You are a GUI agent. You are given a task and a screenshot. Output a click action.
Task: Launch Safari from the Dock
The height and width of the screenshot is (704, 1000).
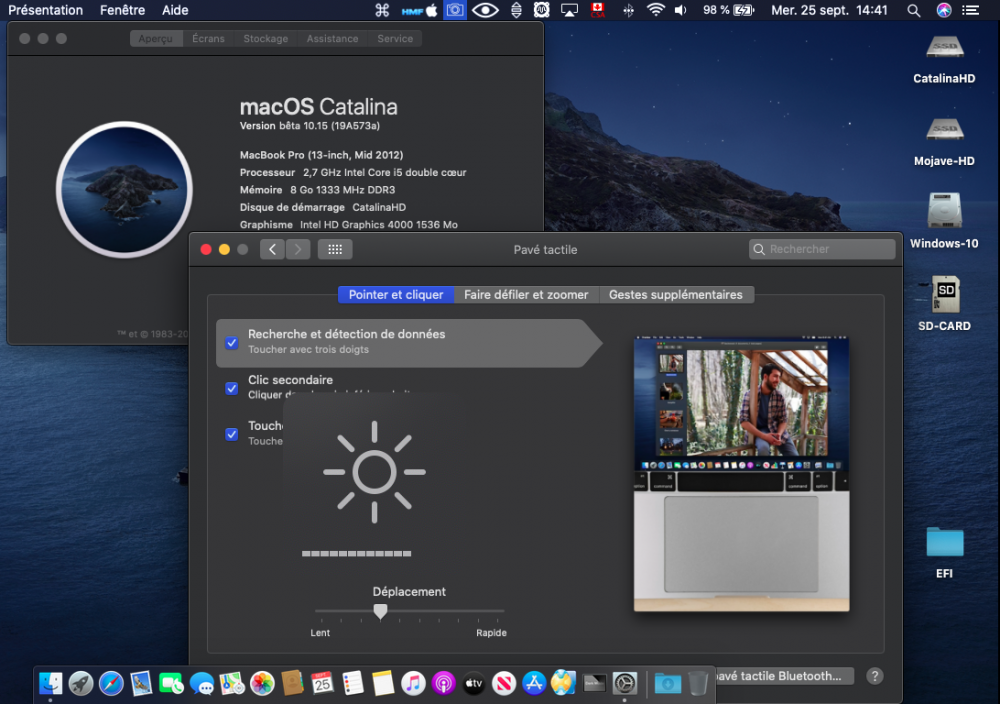coord(111,684)
